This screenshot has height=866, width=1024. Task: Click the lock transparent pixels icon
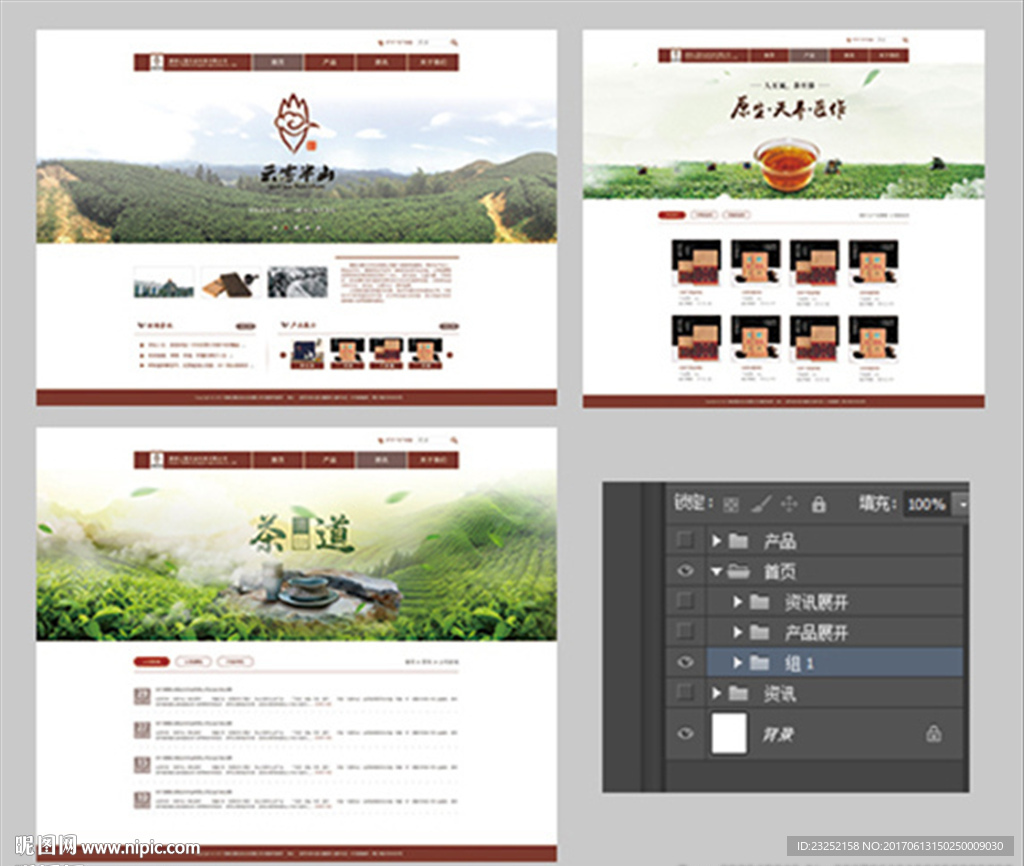tap(731, 504)
